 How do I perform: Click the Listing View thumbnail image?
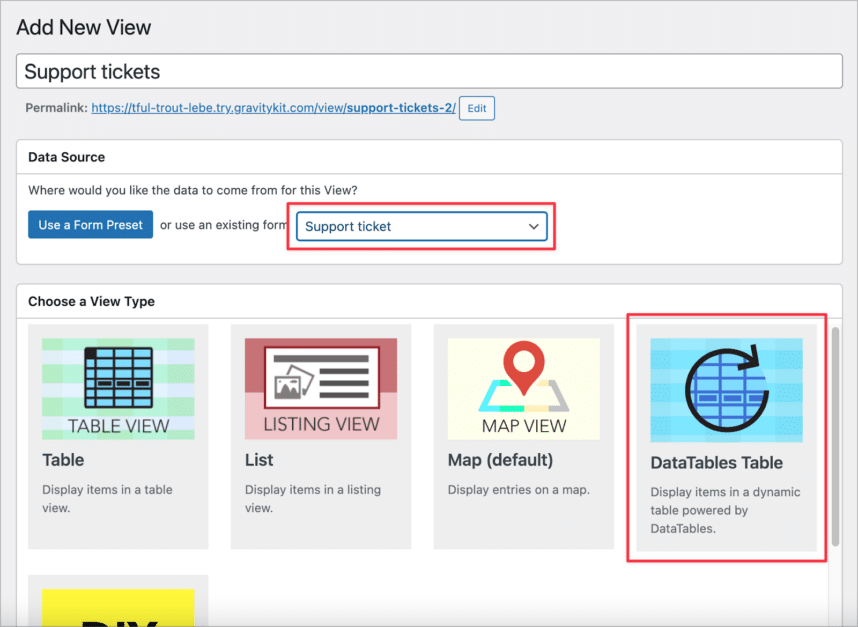click(x=320, y=388)
